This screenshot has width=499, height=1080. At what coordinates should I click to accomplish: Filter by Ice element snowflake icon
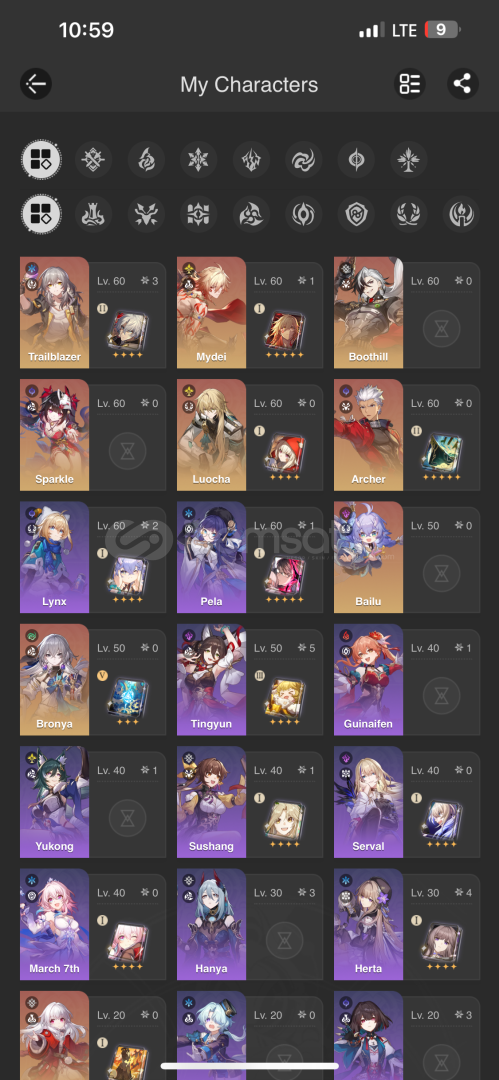coord(198,160)
